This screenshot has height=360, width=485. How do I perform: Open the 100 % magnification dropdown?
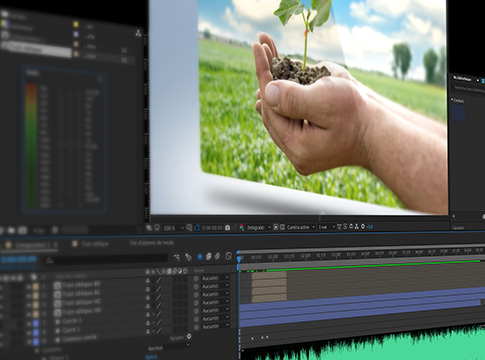[x=173, y=228]
